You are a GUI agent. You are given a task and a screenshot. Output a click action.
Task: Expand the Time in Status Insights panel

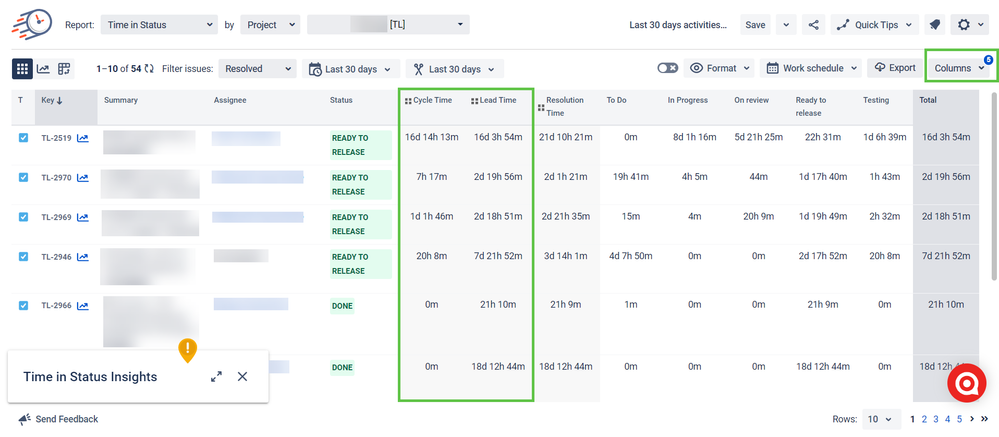coord(217,376)
